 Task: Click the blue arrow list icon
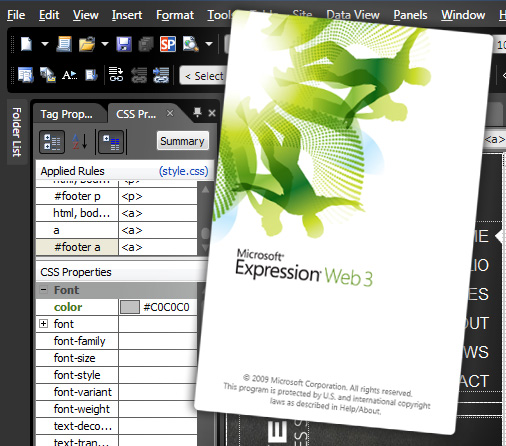(161, 75)
